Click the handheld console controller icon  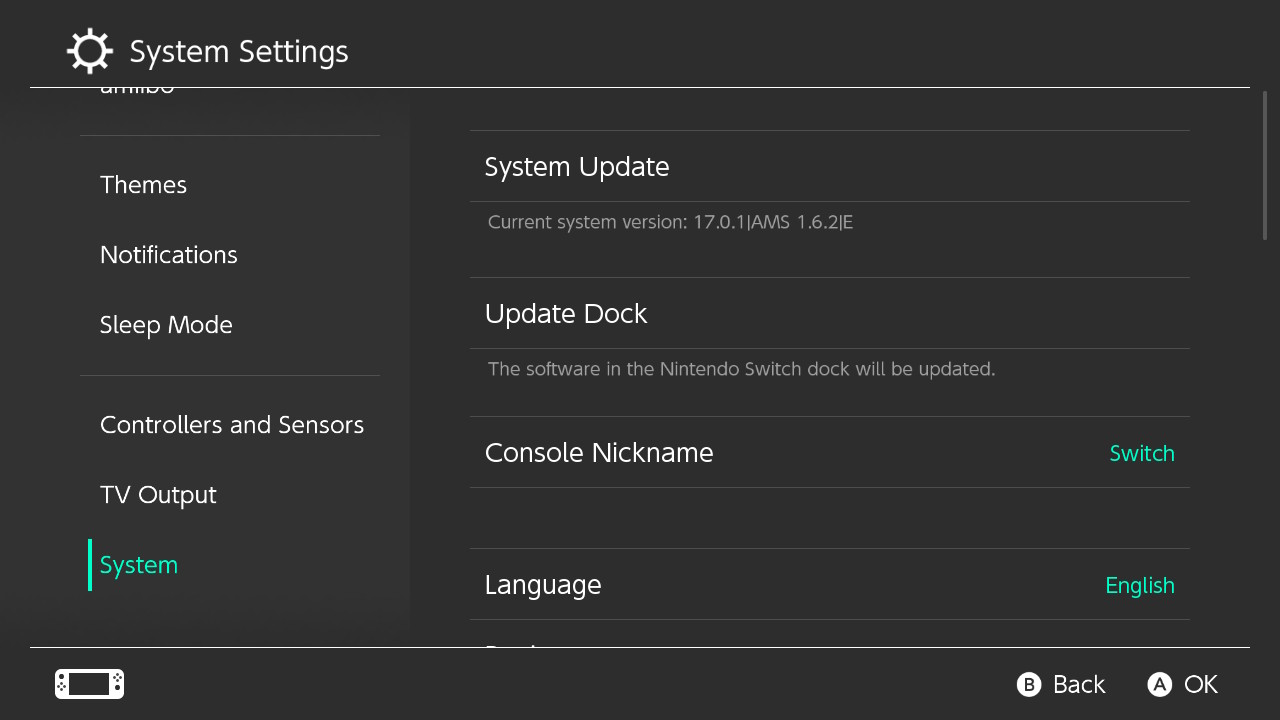tap(89, 684)
